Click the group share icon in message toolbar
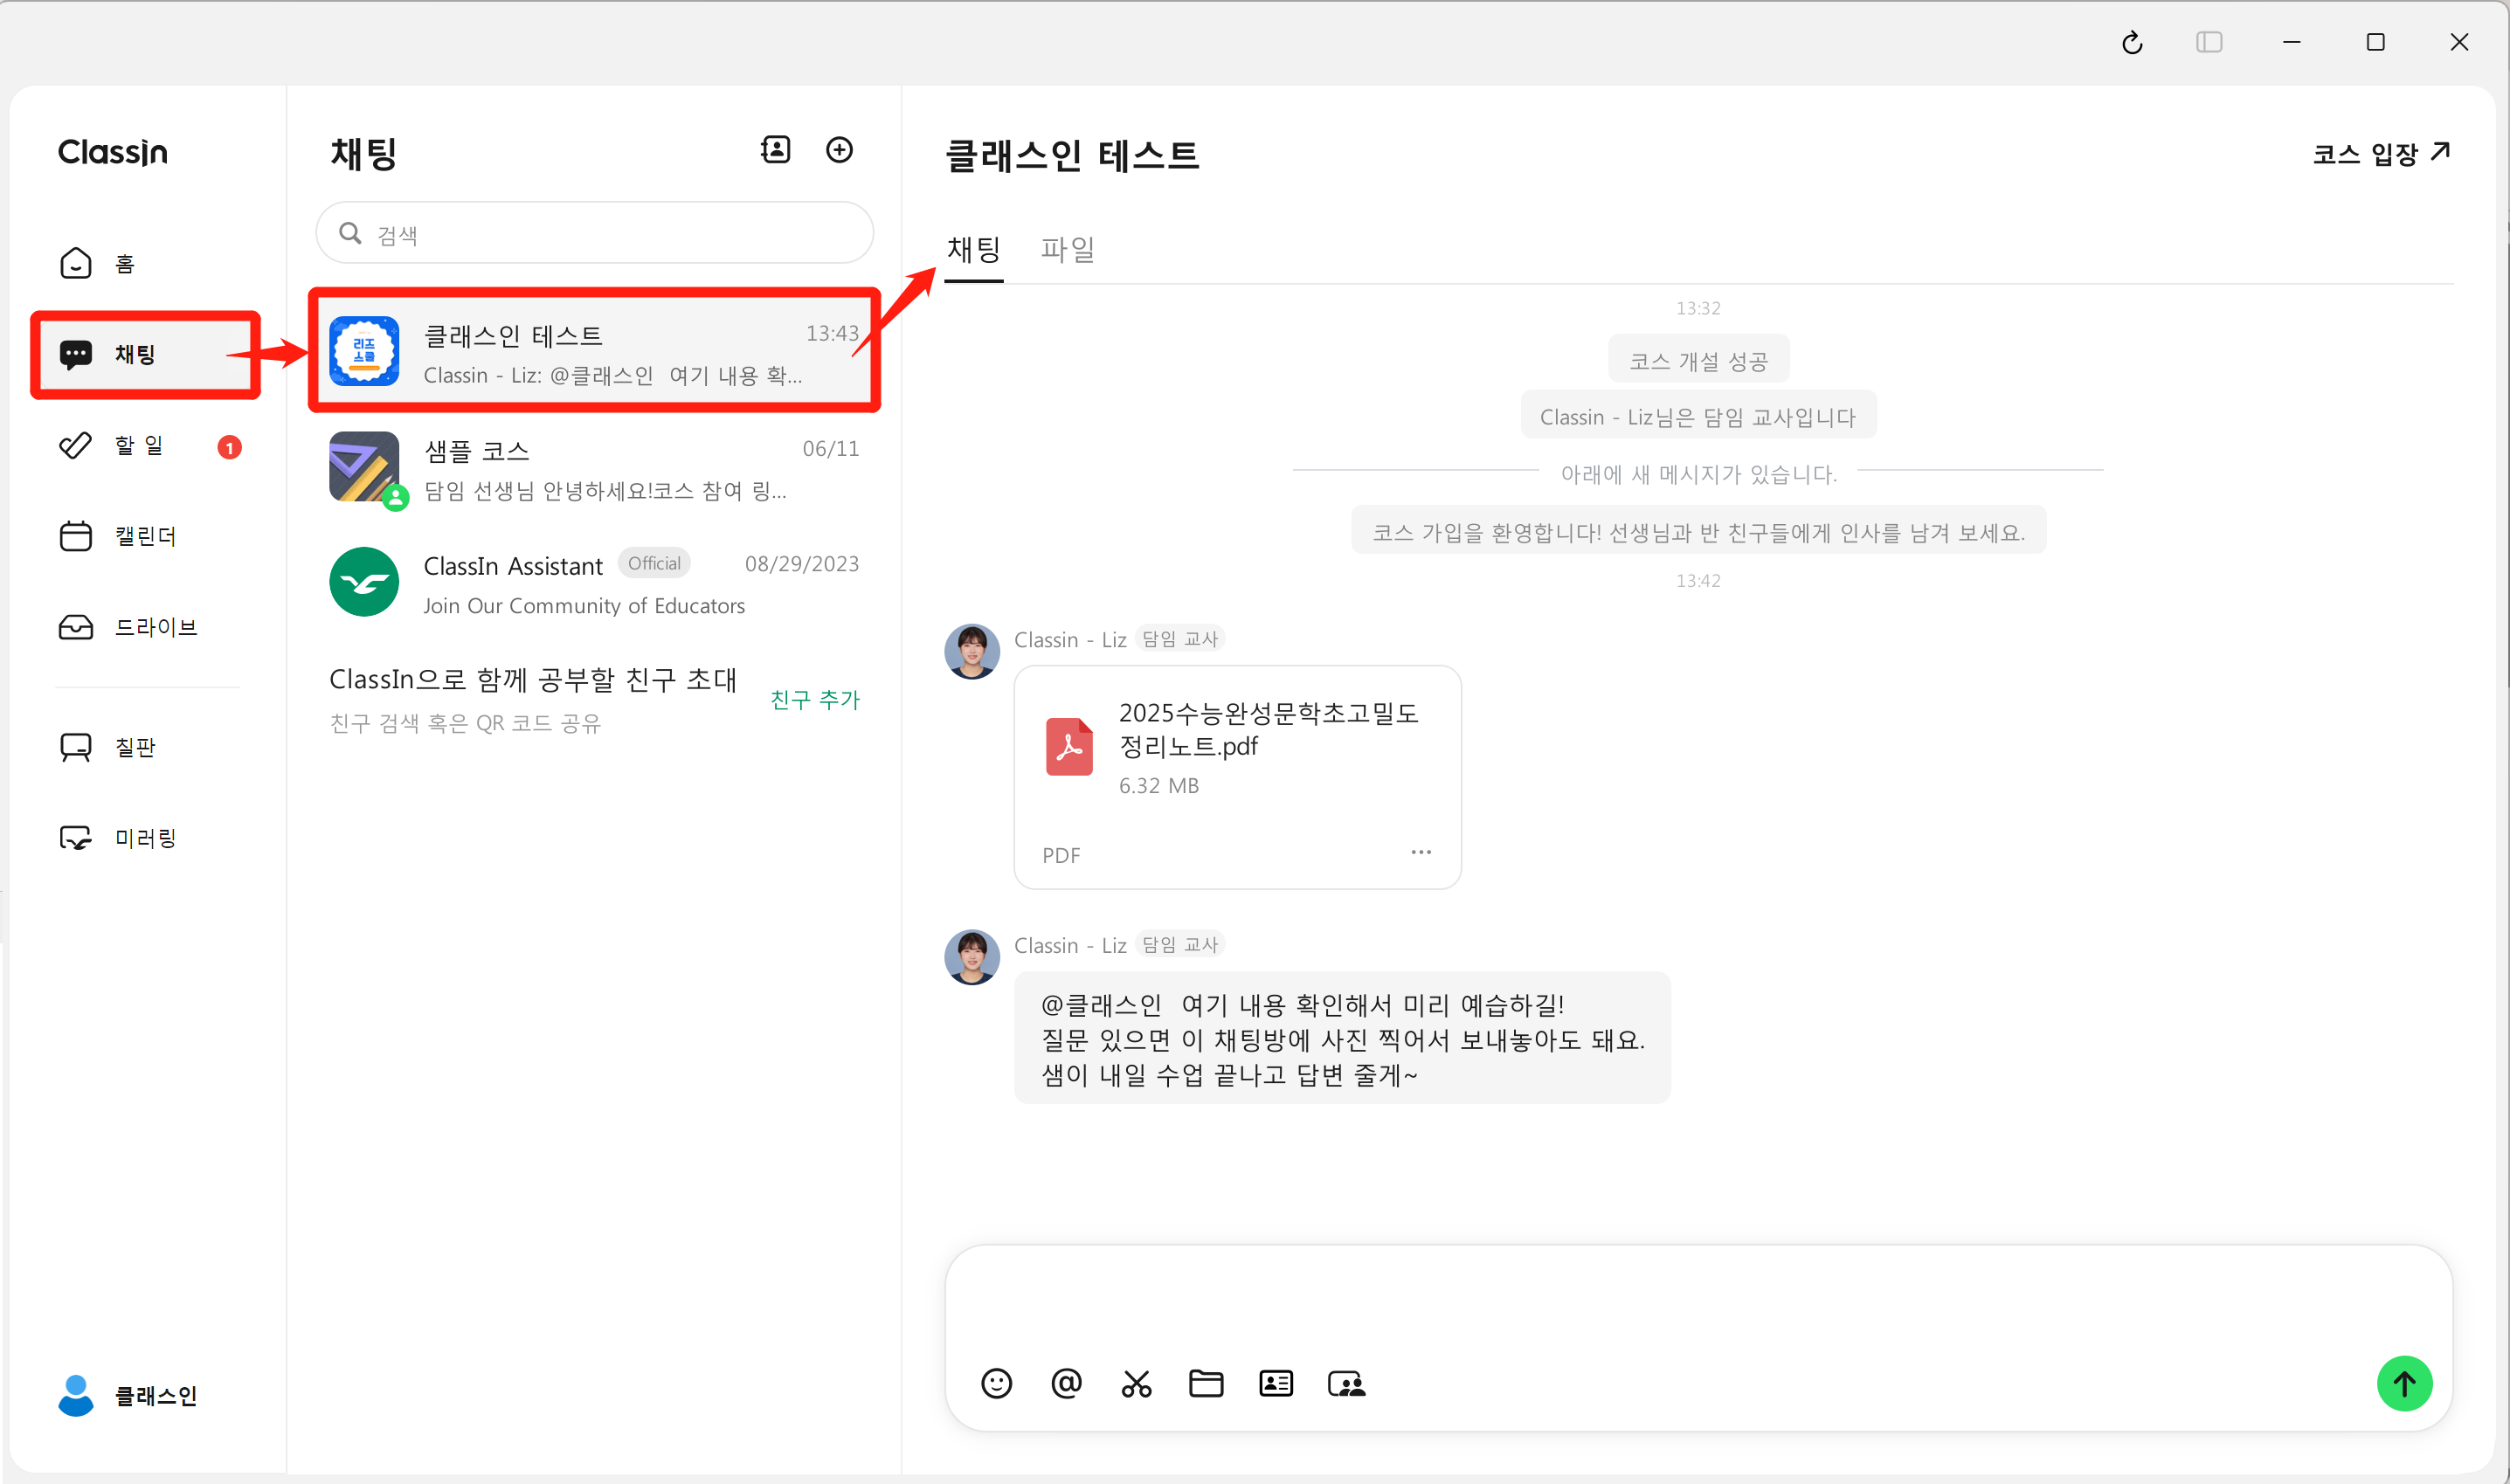 point(1346,1383)
